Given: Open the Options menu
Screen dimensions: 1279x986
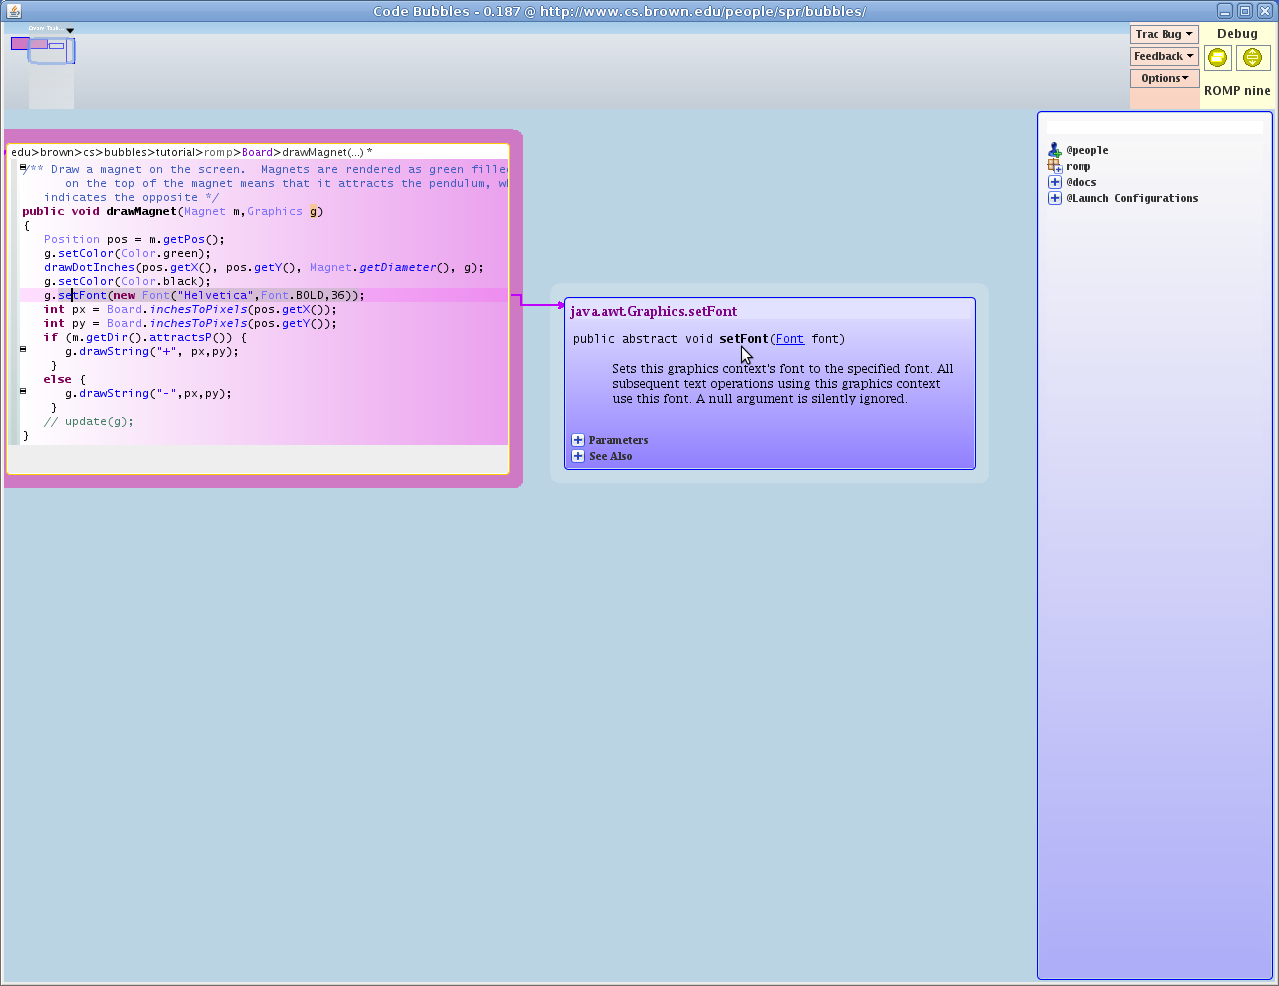Looking at the screenshot, I should click(1164, 78).
